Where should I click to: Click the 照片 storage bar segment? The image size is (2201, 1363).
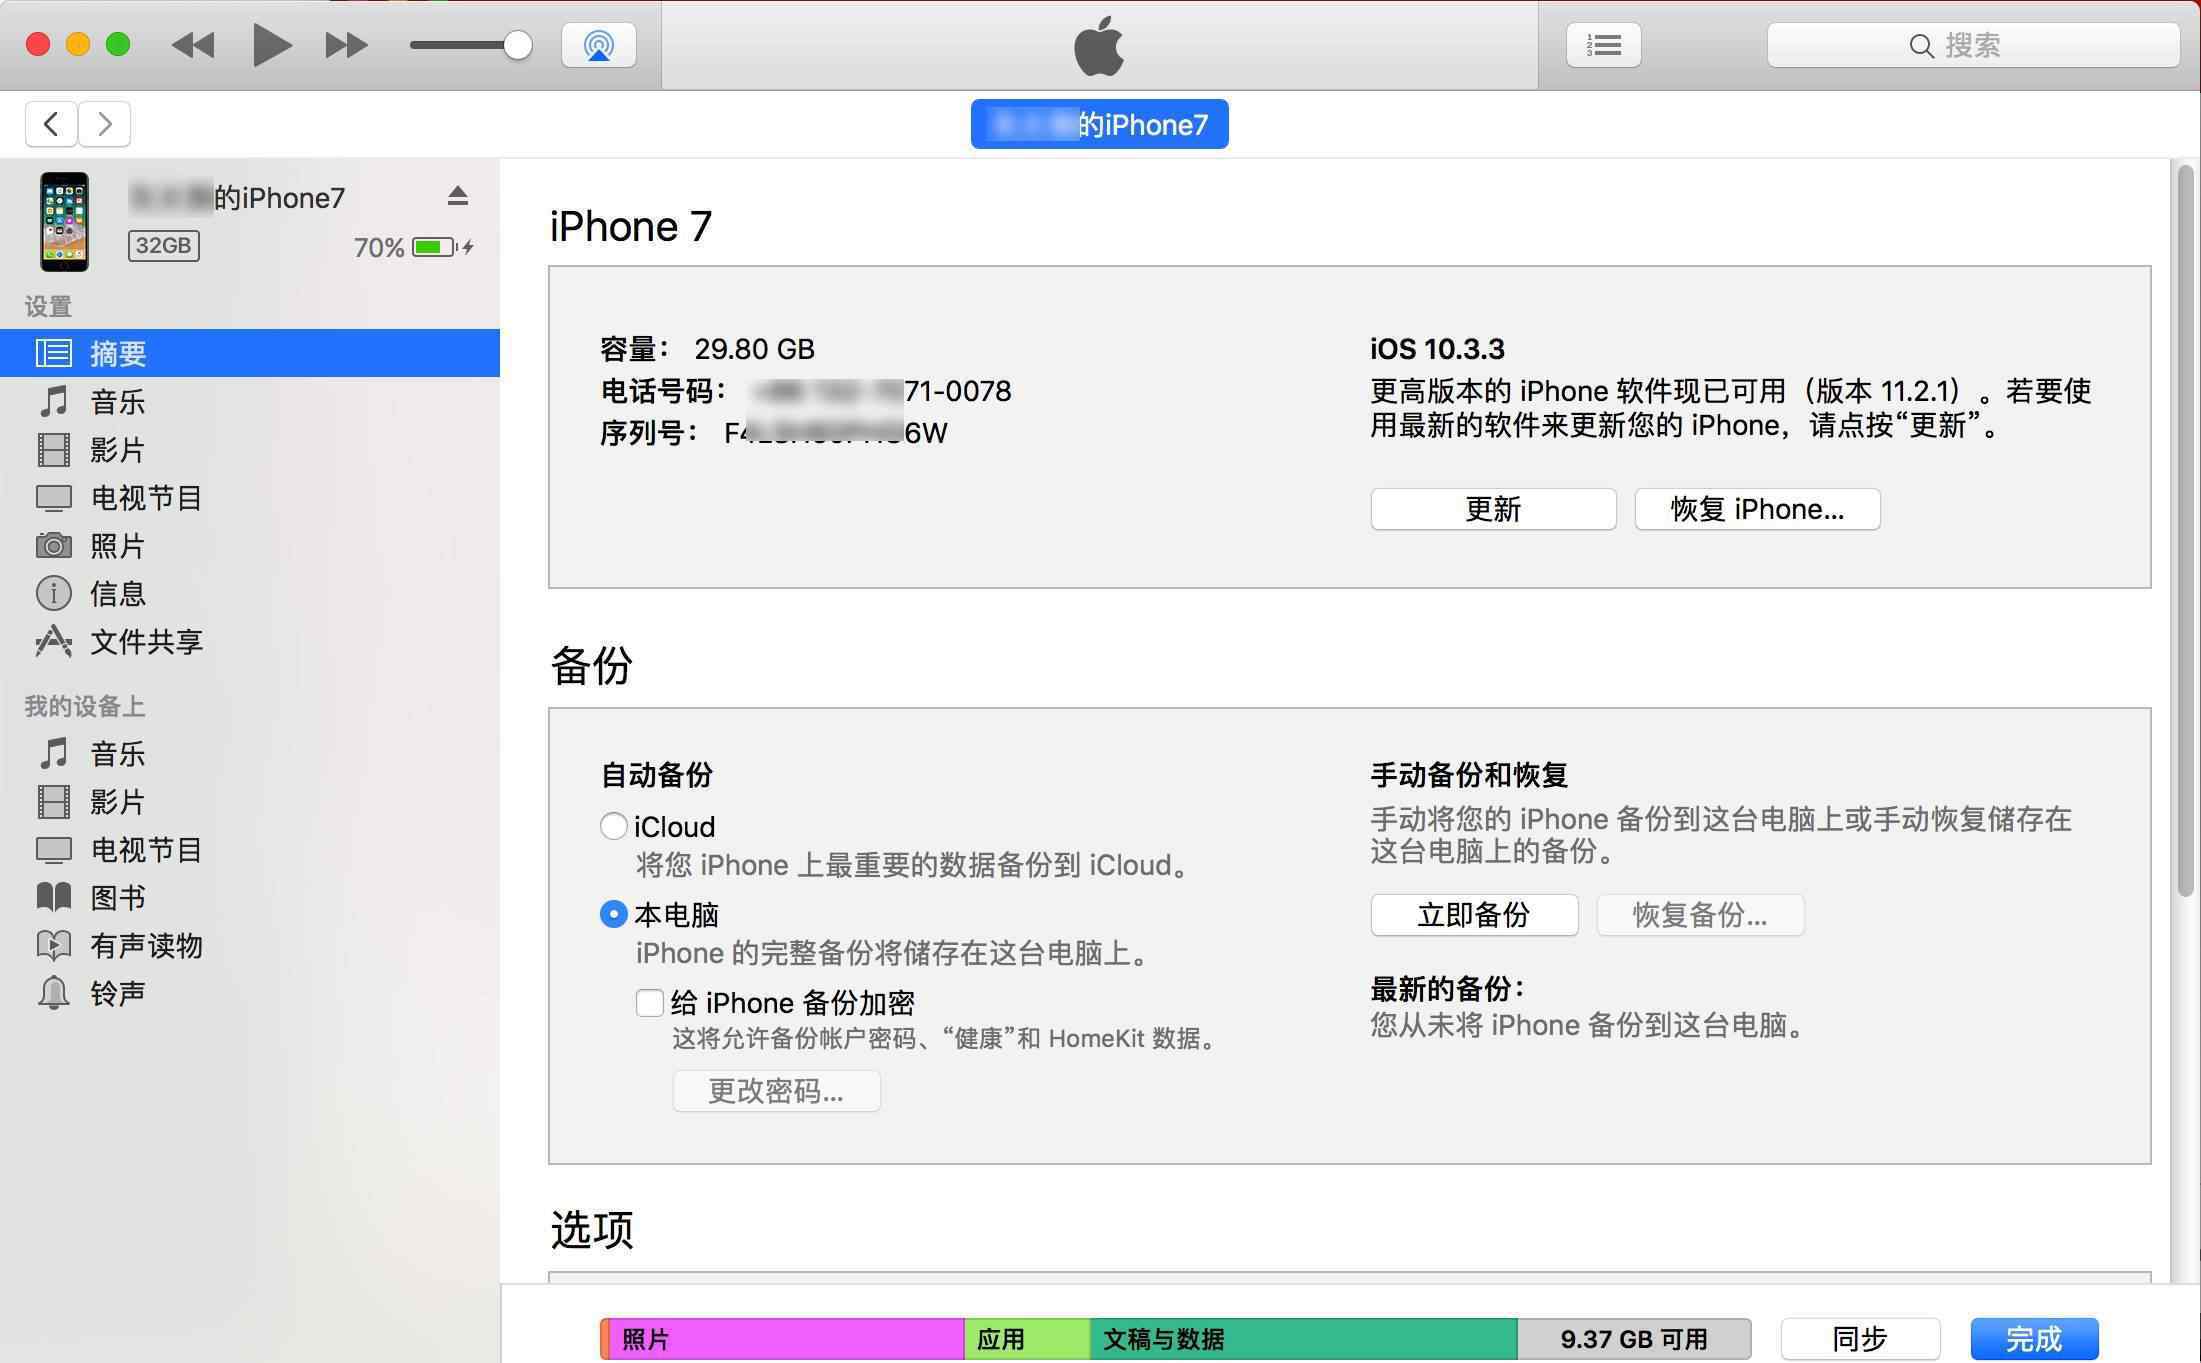pyautogui.click(x=786, y=1339)
